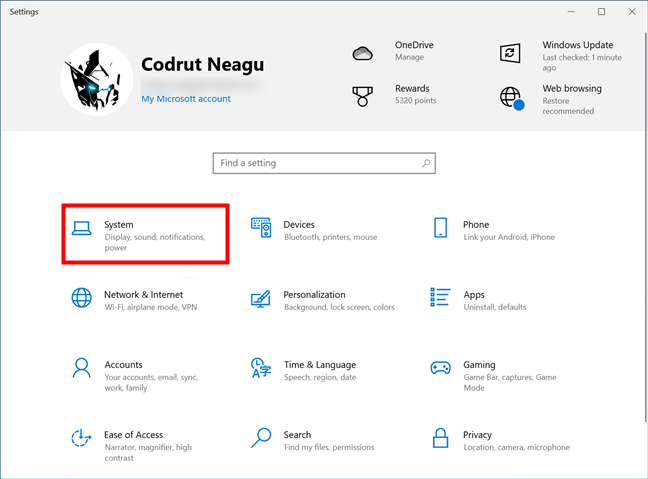Open the Time & Language icon
Image resolution: width=648 pixels, height=479 pixels.
click(x=261, y=368)
